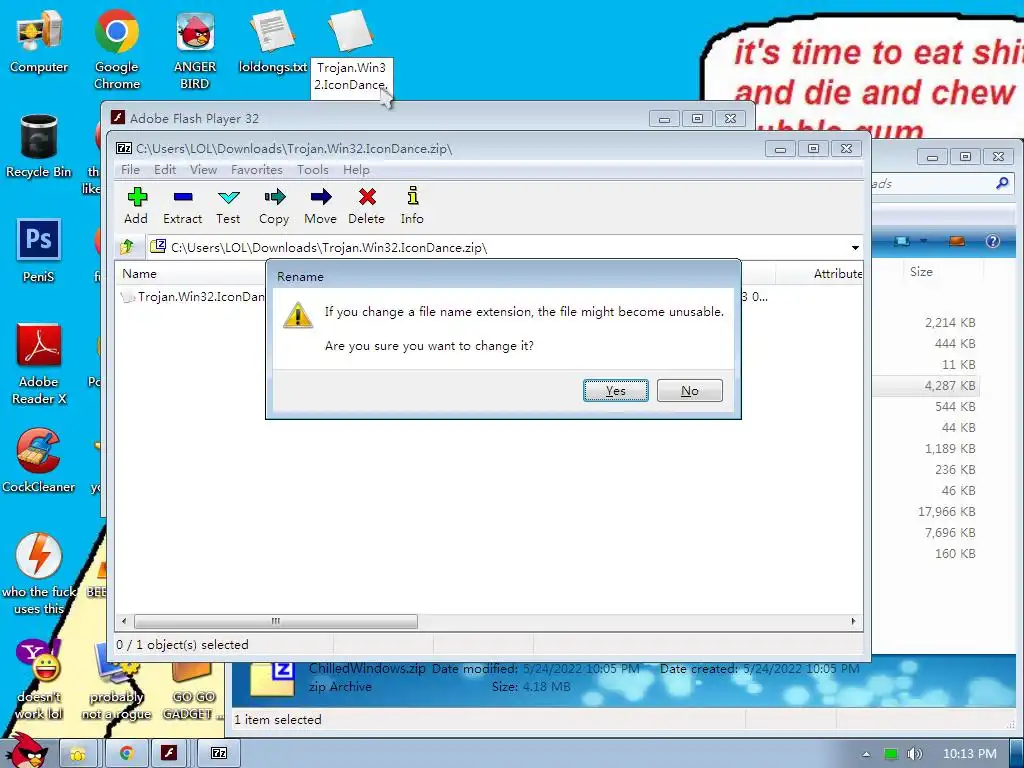The width and height of the screenshot is (1024, 768).
Task: Sort by the Size column in Explorer
Action: pyautogui.click(x=921, y=272)
